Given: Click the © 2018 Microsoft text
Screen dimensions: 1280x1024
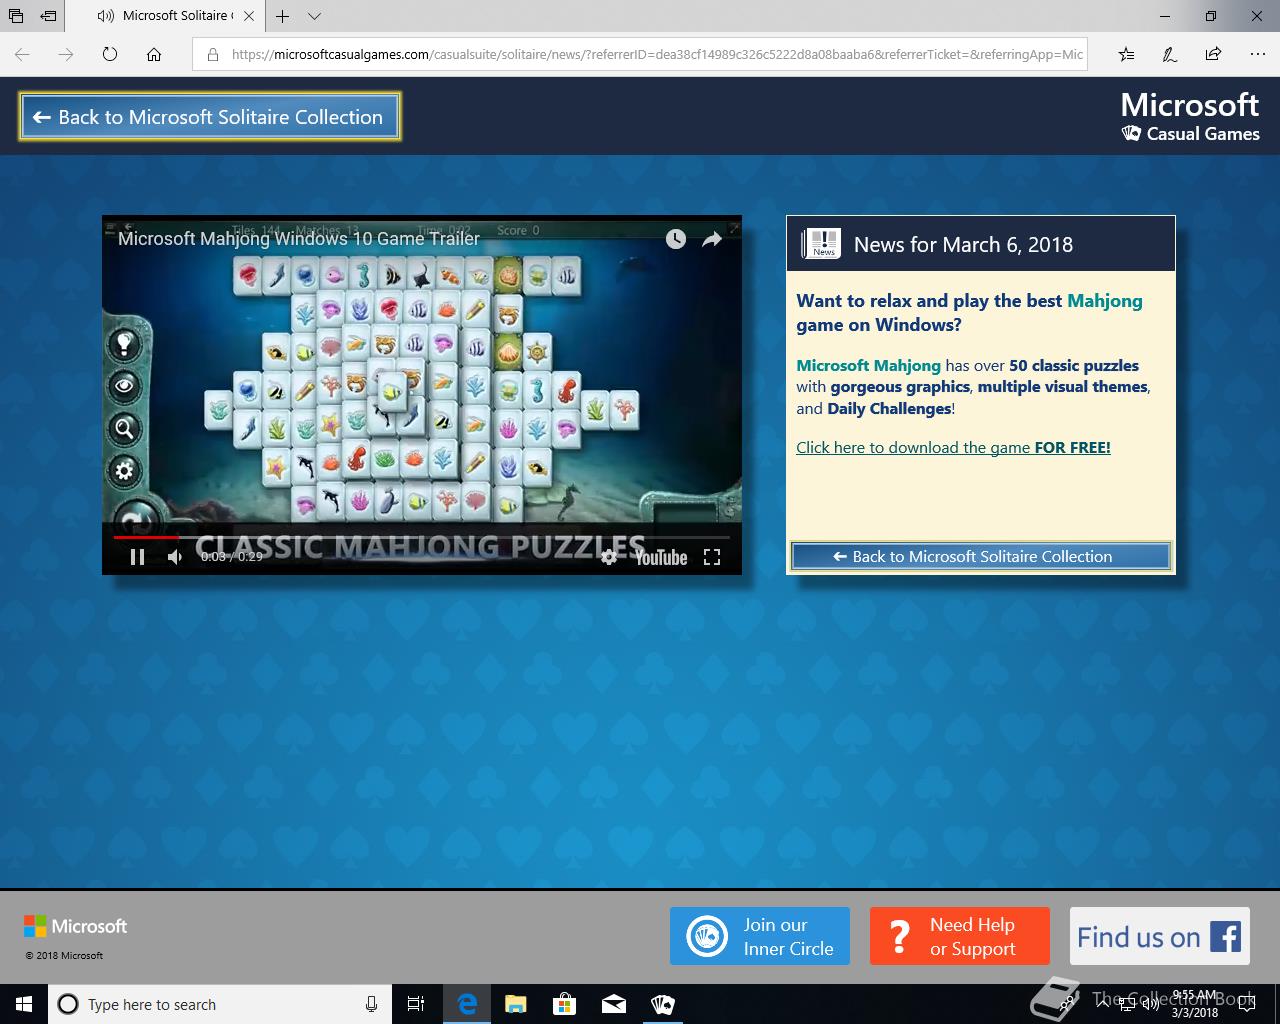Looking at the screenshot, I should (x=64, y=955).
